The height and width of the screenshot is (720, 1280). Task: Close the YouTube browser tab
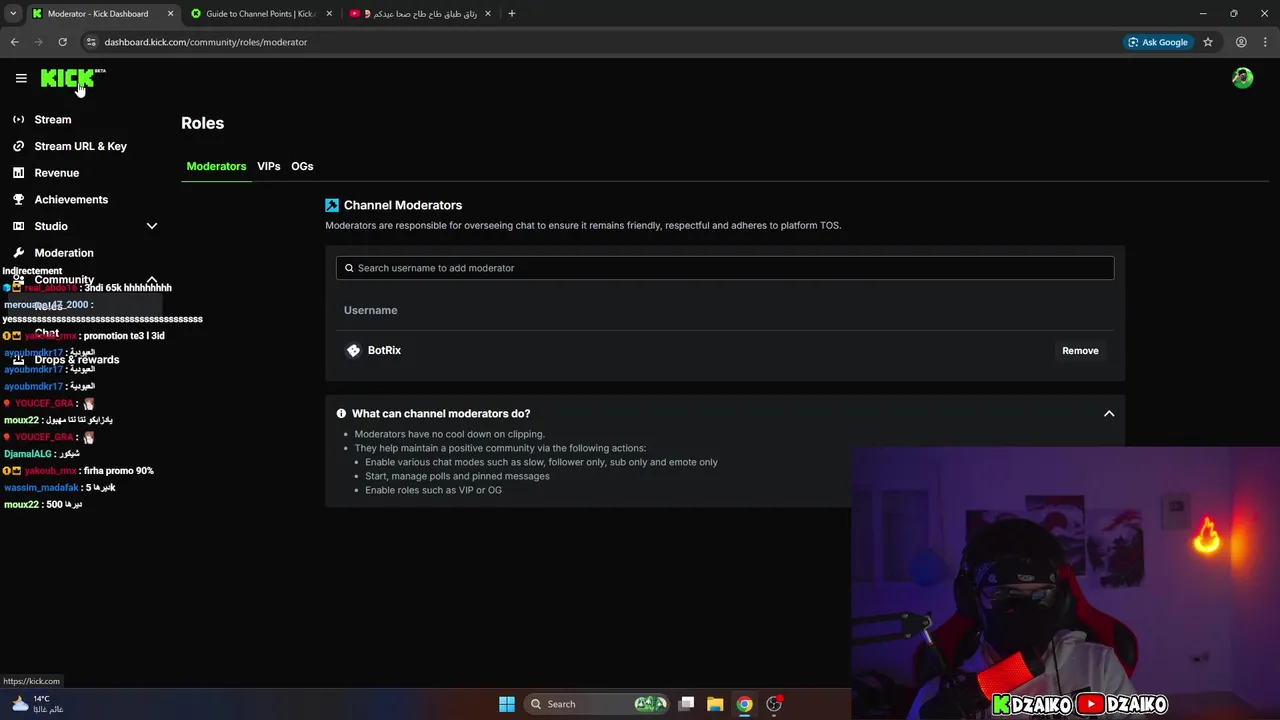(487, 14)
